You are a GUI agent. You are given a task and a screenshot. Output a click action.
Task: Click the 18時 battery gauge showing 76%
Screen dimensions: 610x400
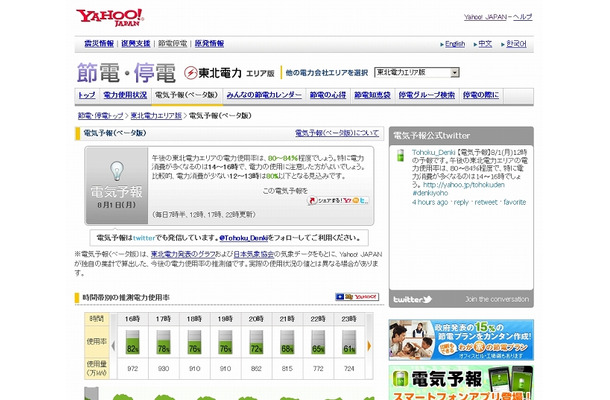pyautogui.click(x=194, y=342)
